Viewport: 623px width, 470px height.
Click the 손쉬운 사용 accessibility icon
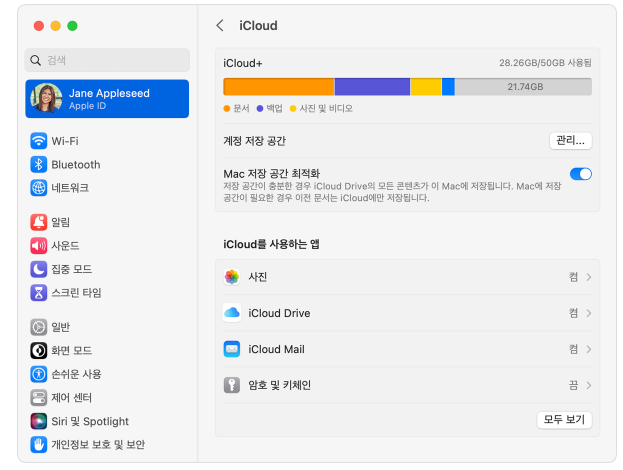click(39, 374)
